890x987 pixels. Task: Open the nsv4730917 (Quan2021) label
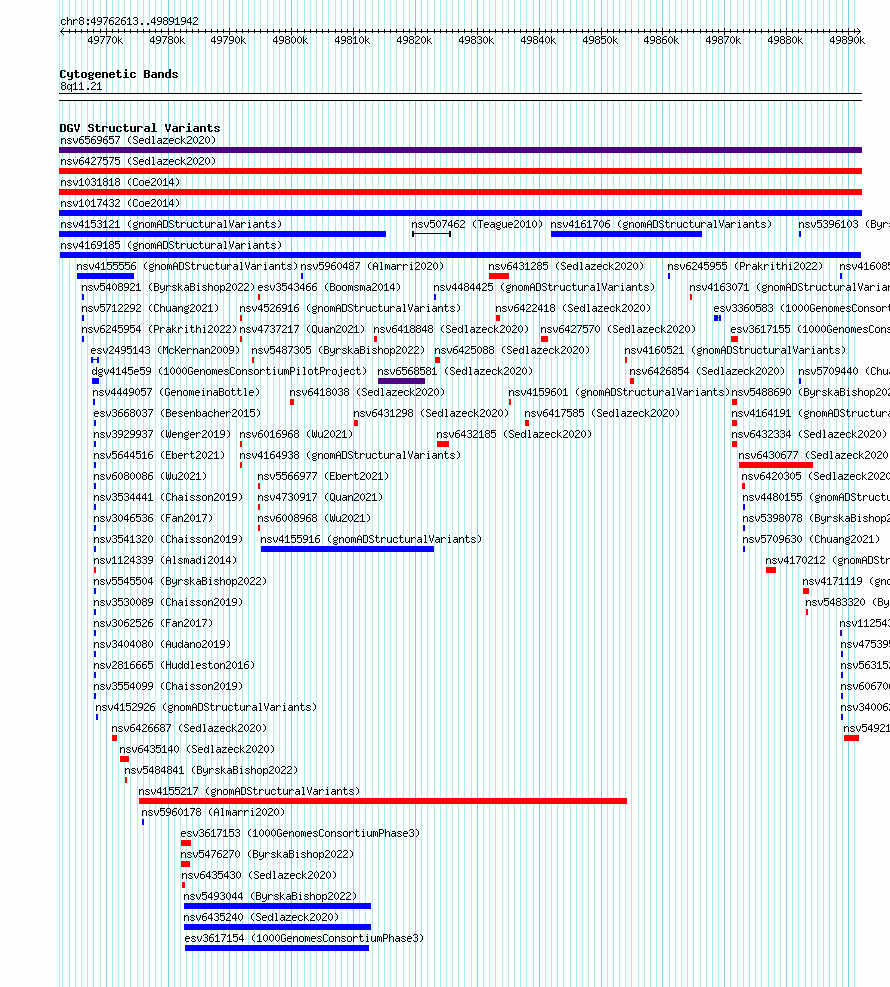(320, 497)
